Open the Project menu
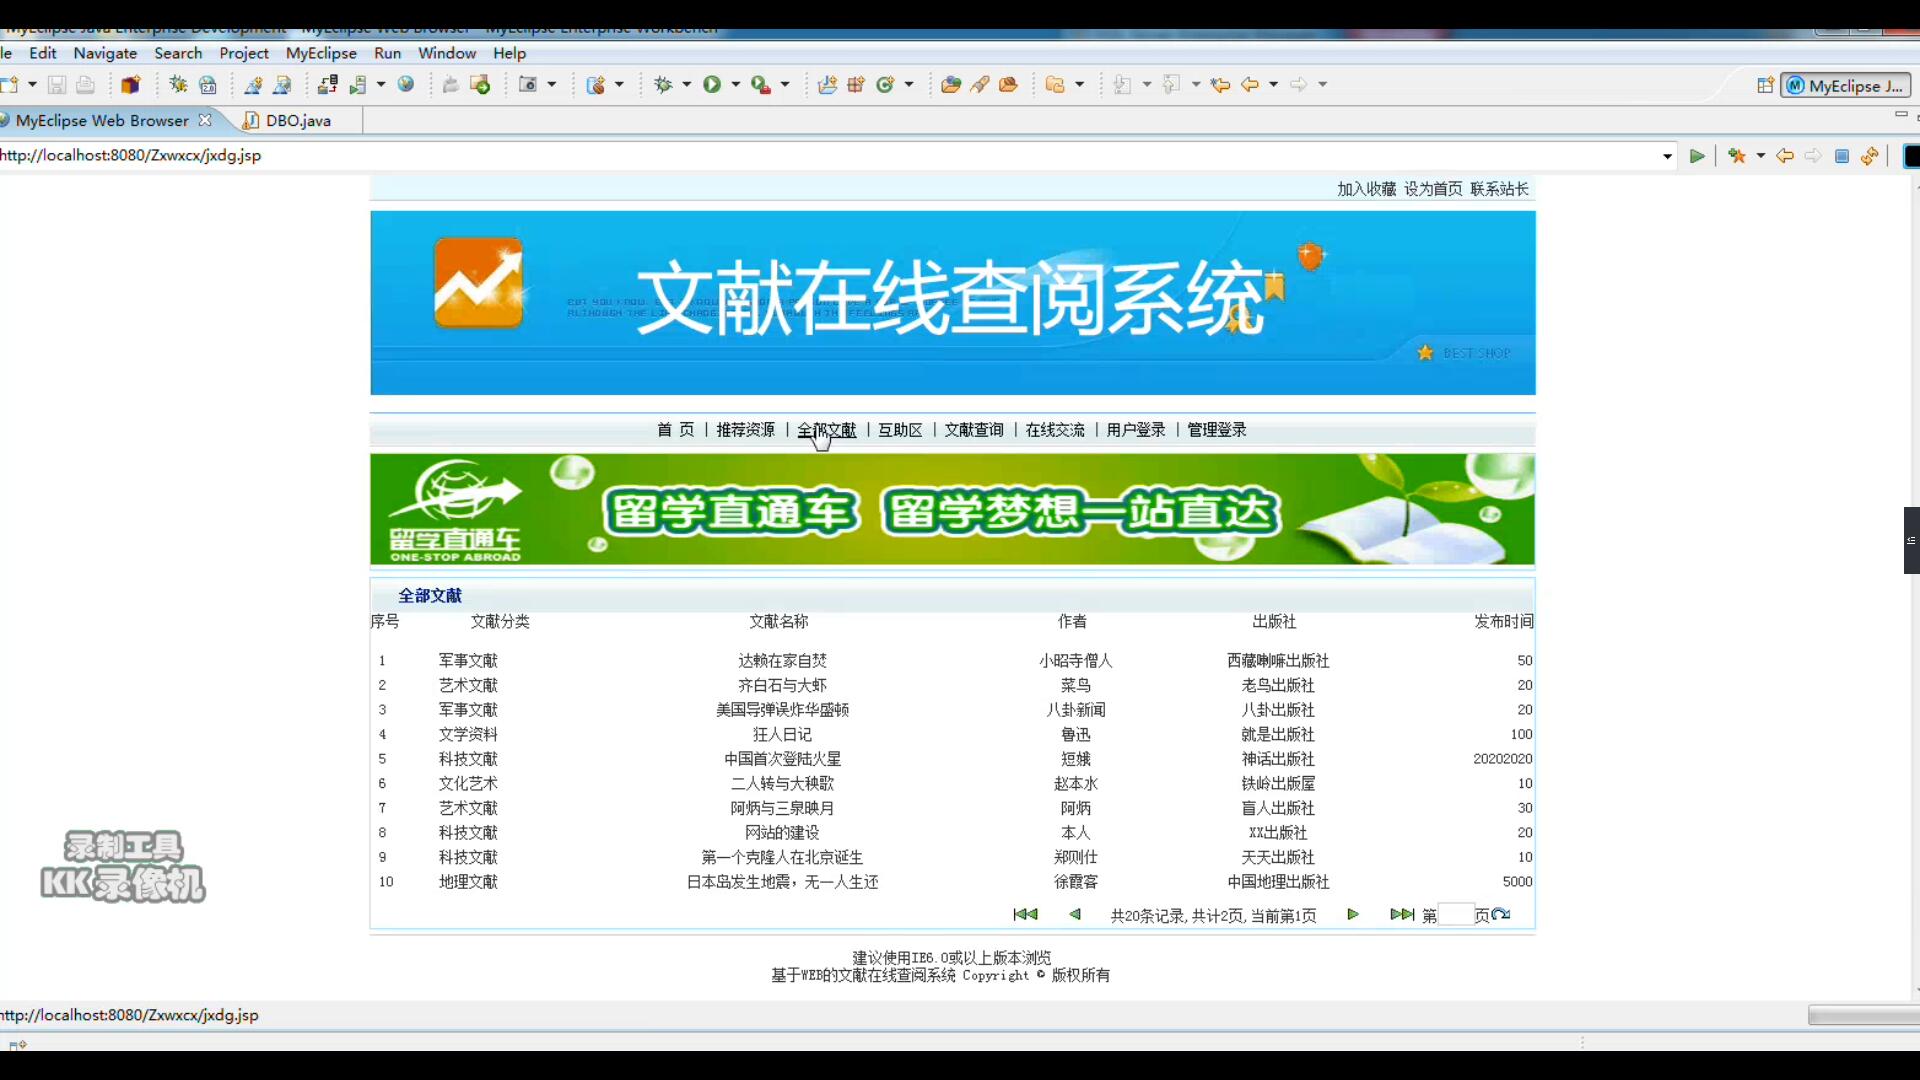This screenshot has height=1080, width=1920. pos(244,53)
